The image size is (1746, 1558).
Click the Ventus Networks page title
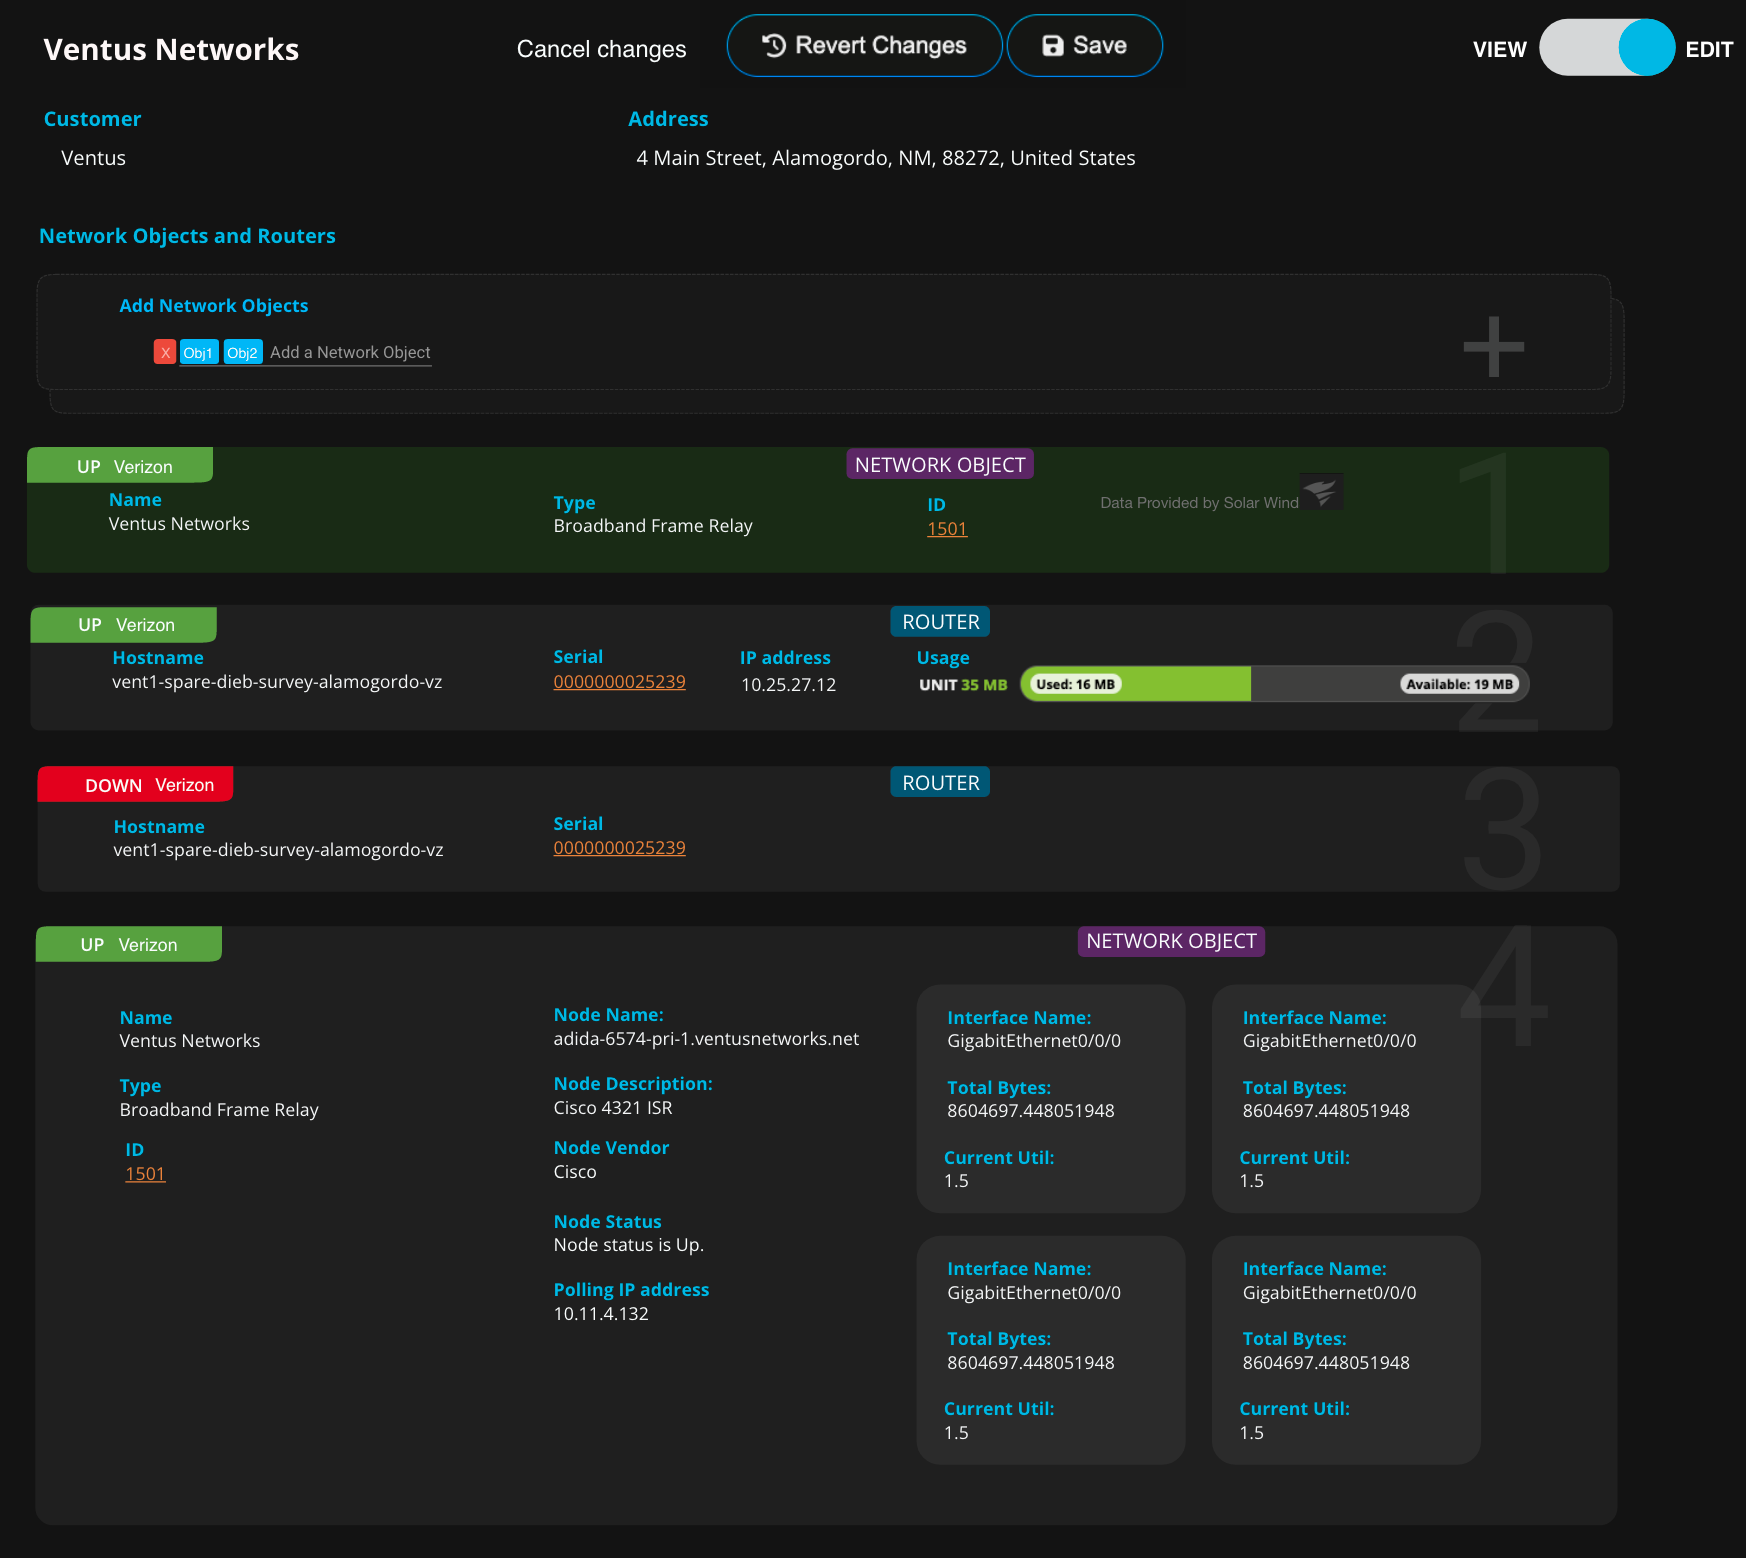(171, 49)
